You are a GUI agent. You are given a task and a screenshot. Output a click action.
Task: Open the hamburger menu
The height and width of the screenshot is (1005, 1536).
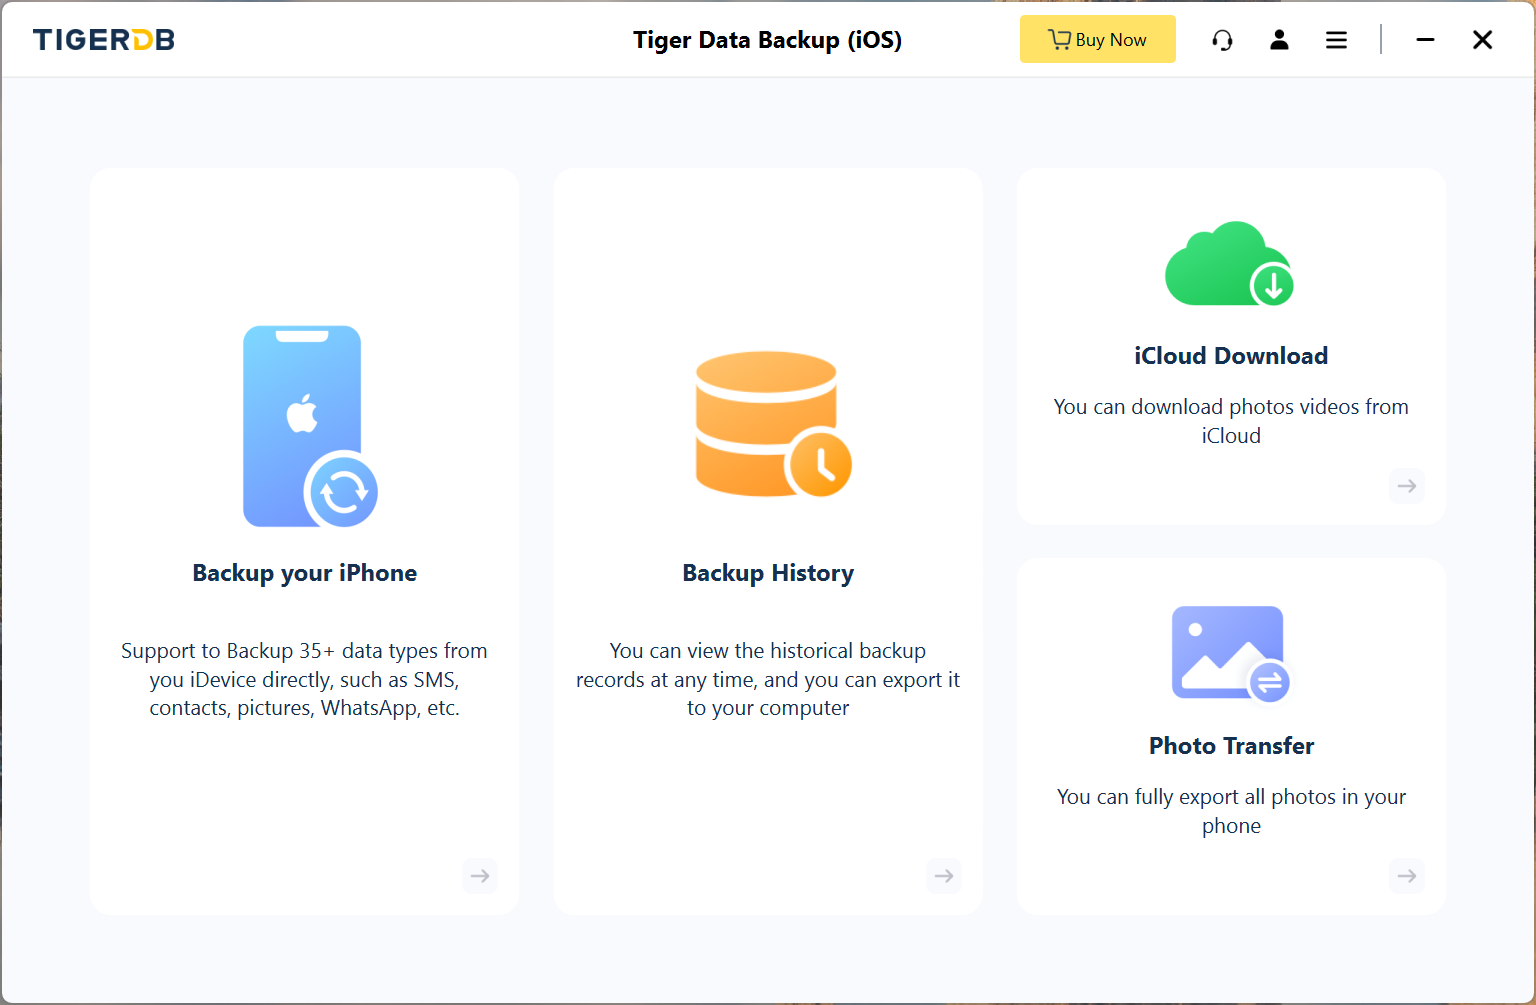pos(1336,40)
